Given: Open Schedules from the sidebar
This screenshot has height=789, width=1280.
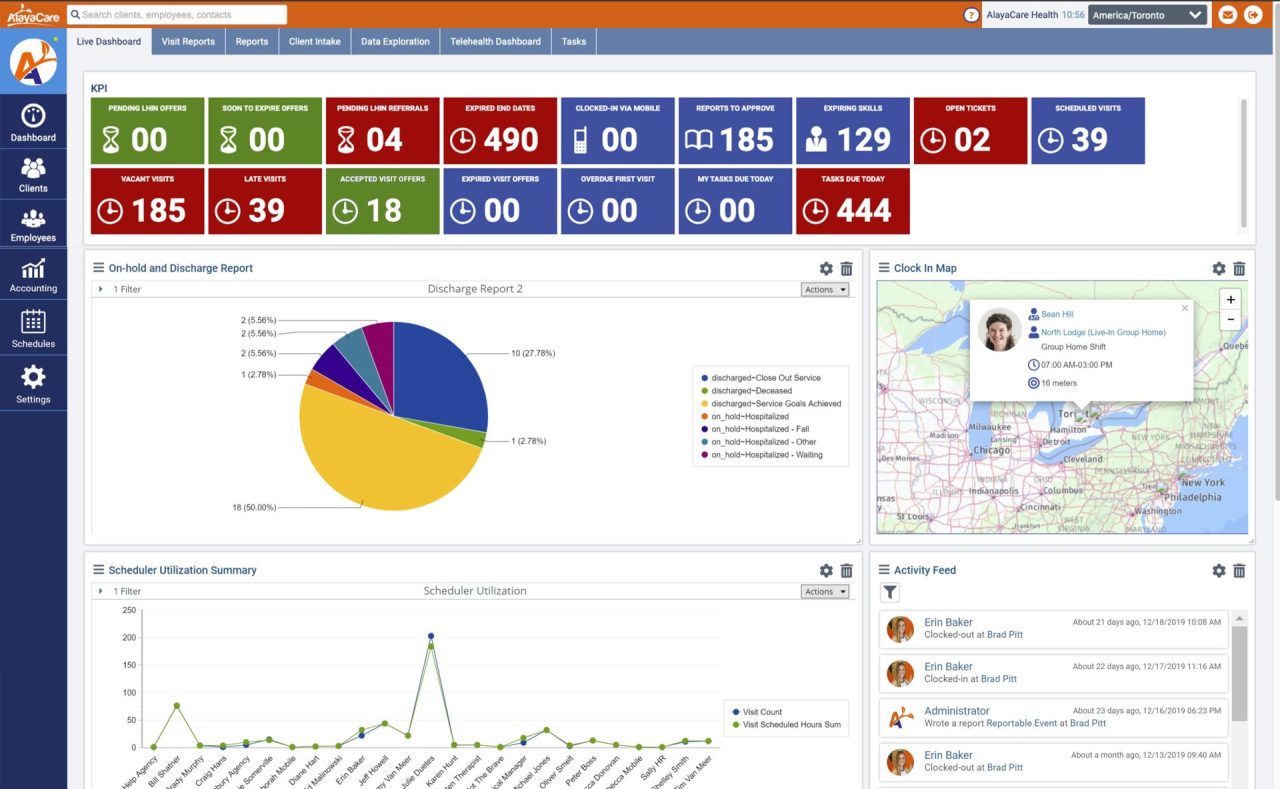Looking at the screenshot, I should point(33,328).
